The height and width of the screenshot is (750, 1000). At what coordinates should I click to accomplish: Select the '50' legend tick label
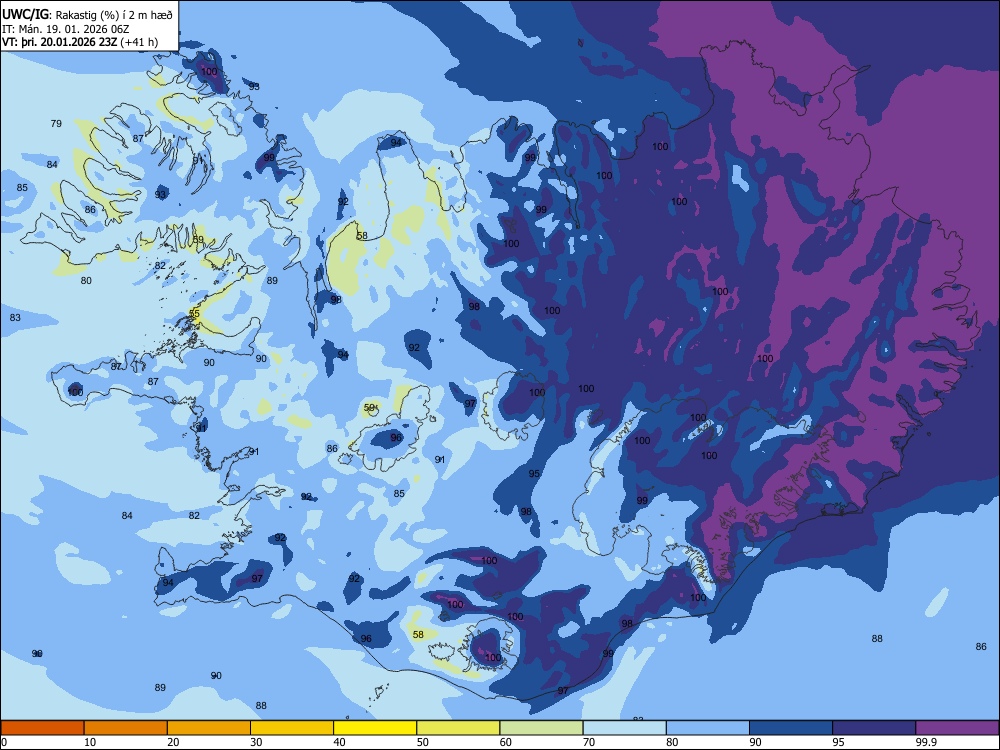pos(422,742)
